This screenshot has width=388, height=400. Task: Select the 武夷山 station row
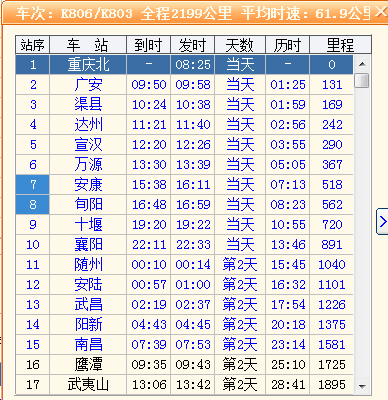click(184, 385)
